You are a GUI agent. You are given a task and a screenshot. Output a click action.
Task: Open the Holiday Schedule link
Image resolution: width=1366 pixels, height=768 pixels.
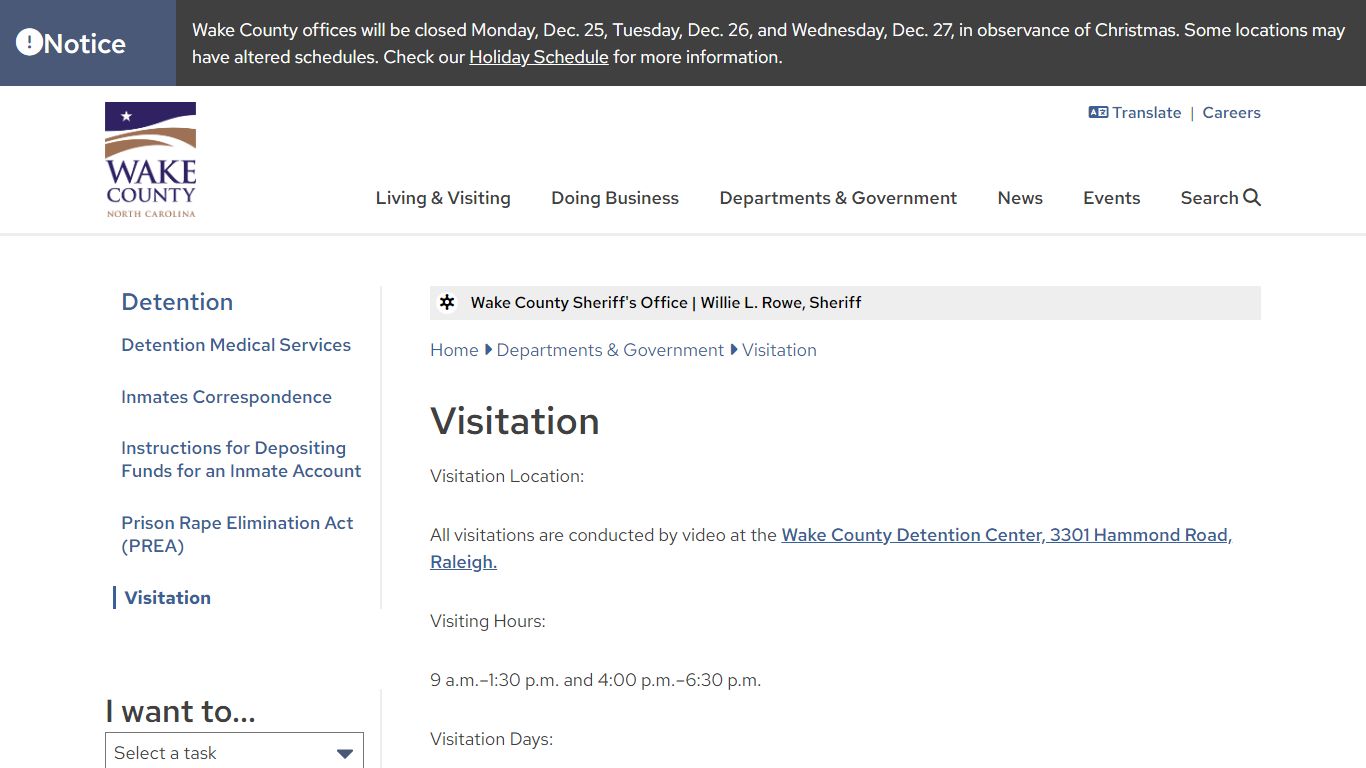pyautogui.click(x=539, y=57)
